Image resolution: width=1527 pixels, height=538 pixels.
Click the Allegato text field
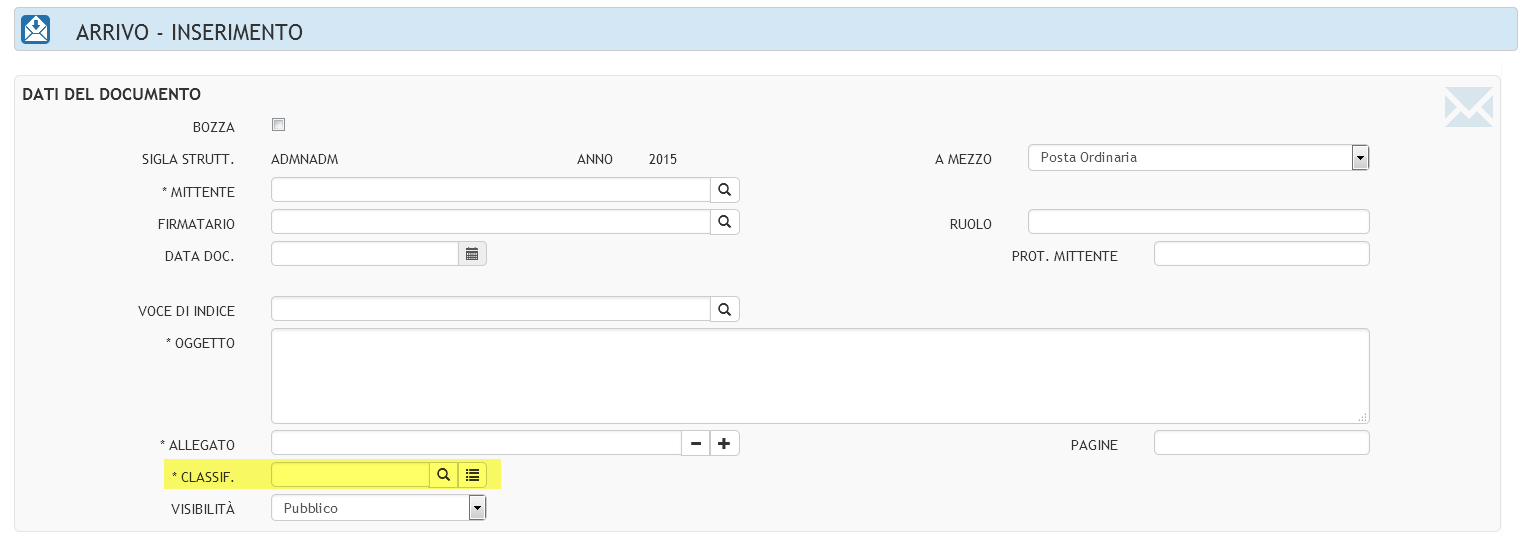pos(476,443)
